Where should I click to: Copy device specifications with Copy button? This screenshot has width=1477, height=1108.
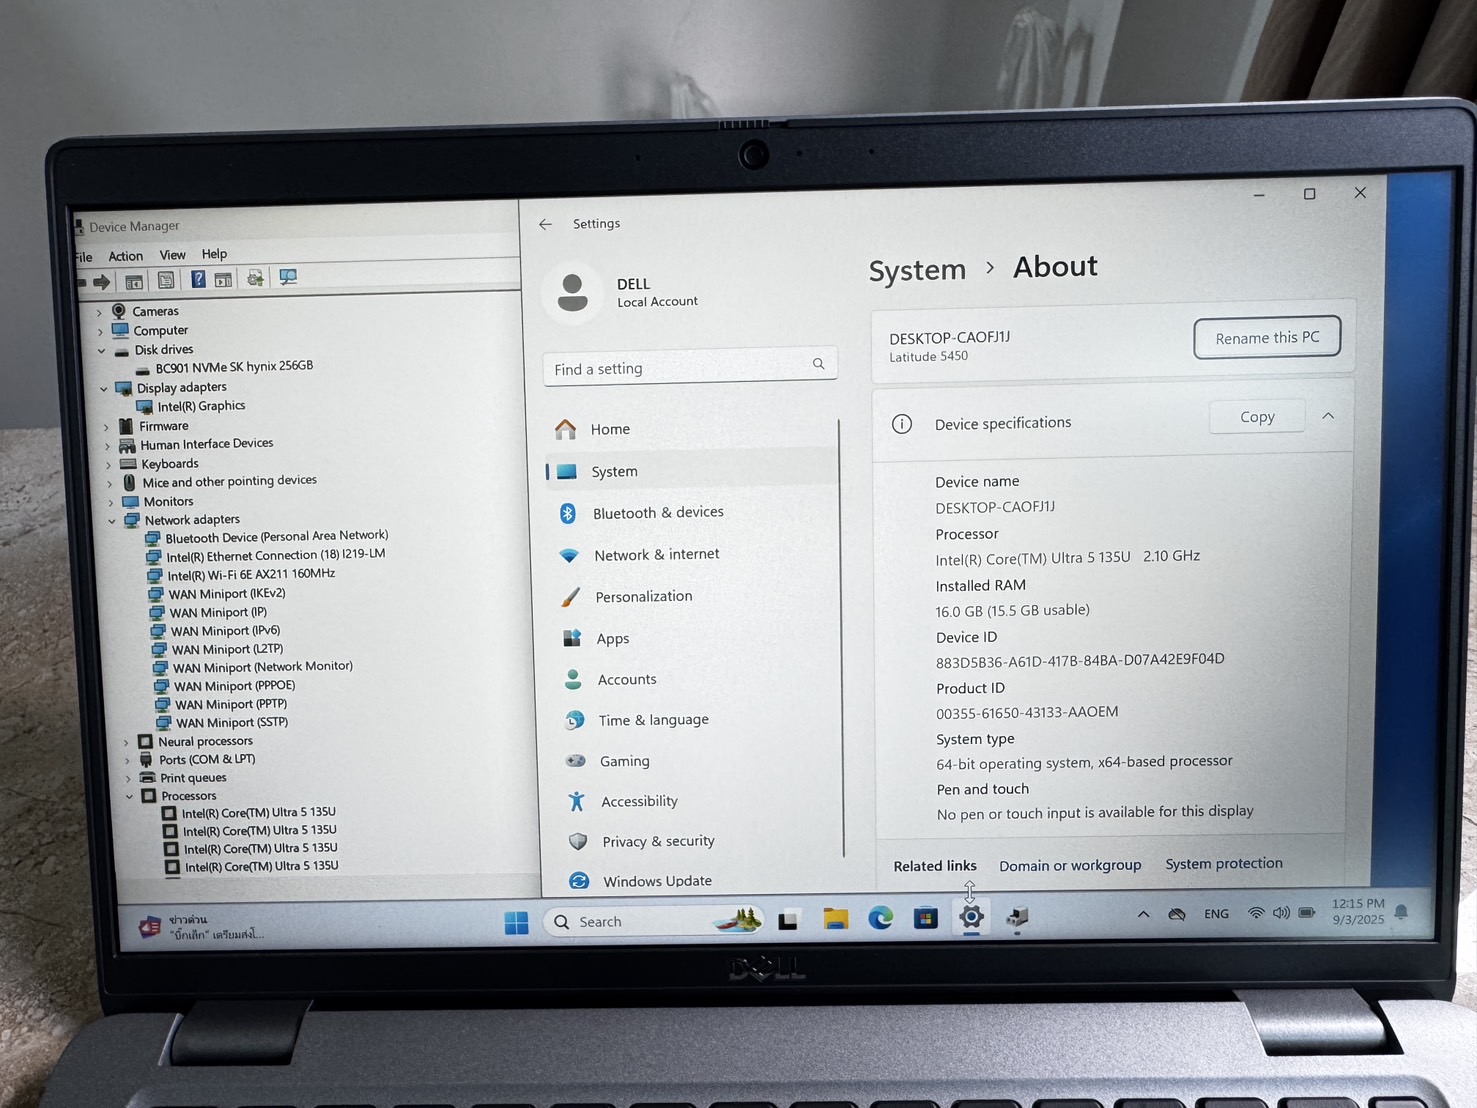[x=1257, y=417]
